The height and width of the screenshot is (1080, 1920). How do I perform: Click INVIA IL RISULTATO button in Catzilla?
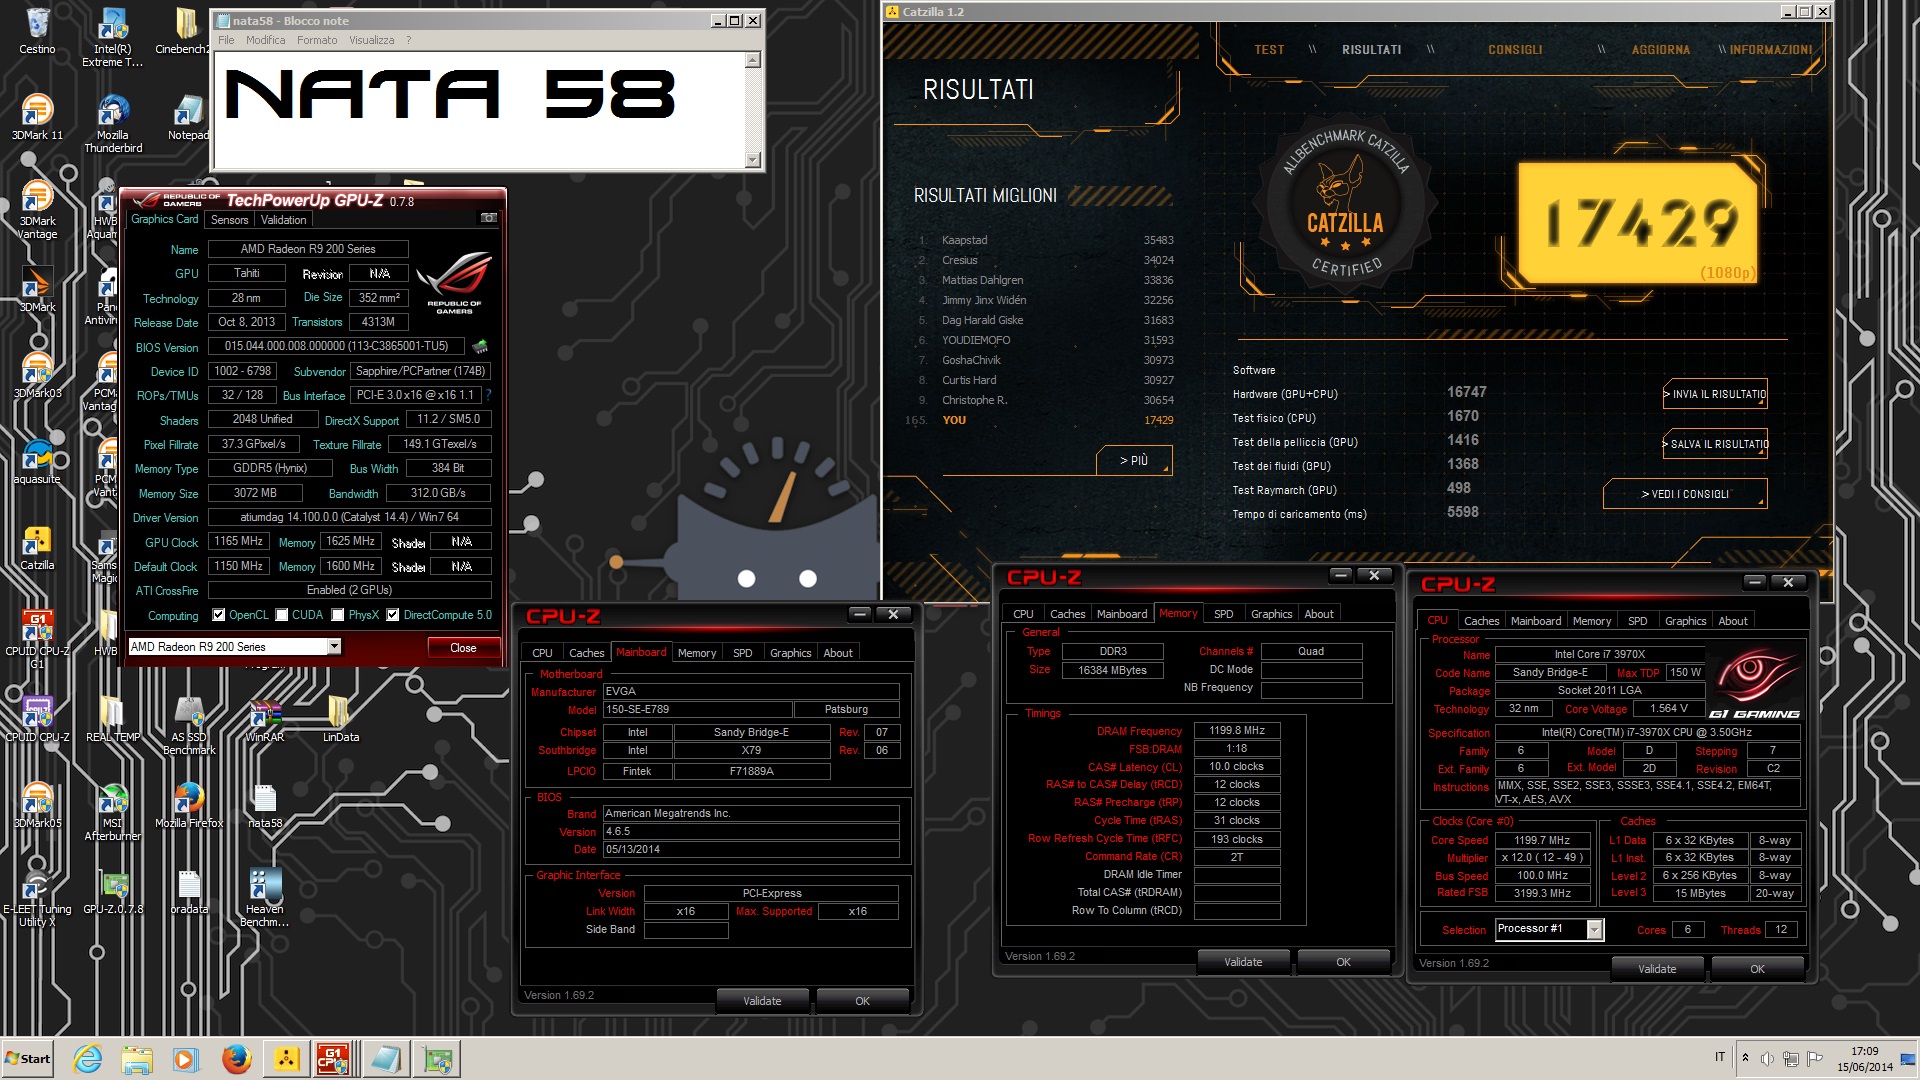(x=1715, y=394)
